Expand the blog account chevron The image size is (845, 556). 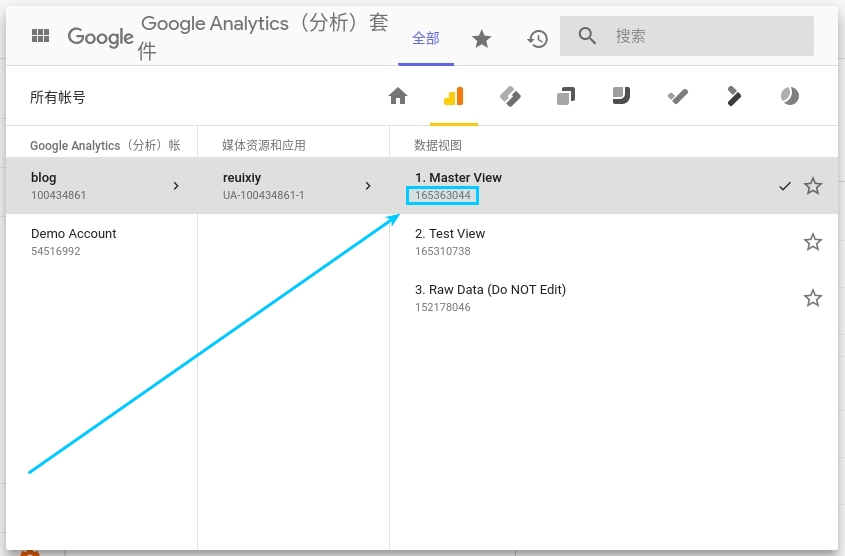click(176, 186)
